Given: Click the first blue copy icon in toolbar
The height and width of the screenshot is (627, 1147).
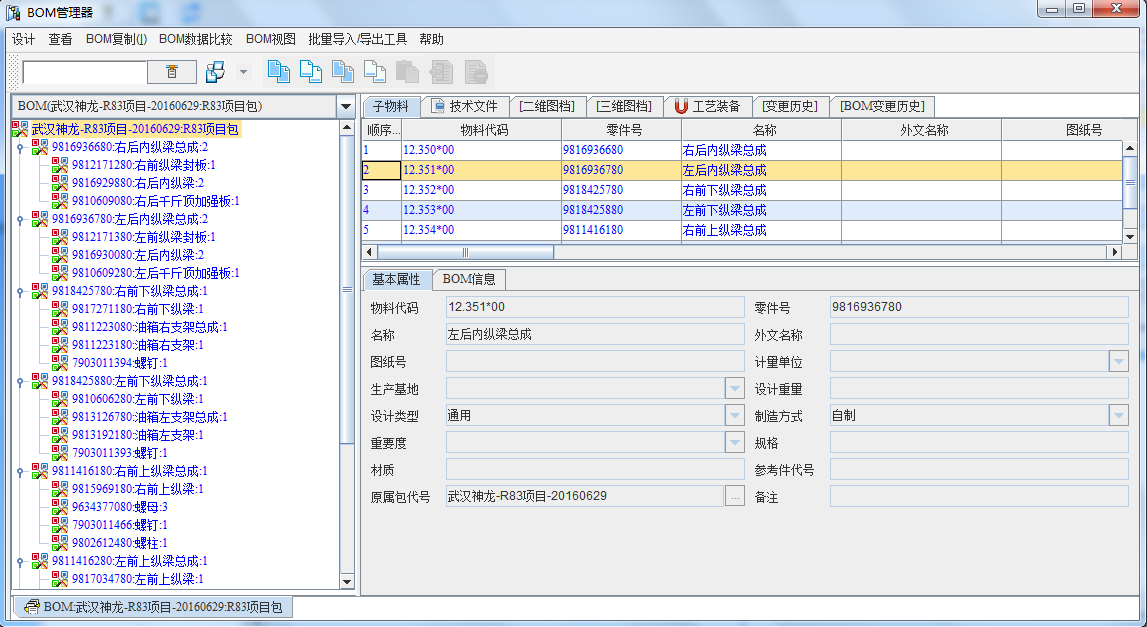Looking at the screenshot, I should [278, 72].
